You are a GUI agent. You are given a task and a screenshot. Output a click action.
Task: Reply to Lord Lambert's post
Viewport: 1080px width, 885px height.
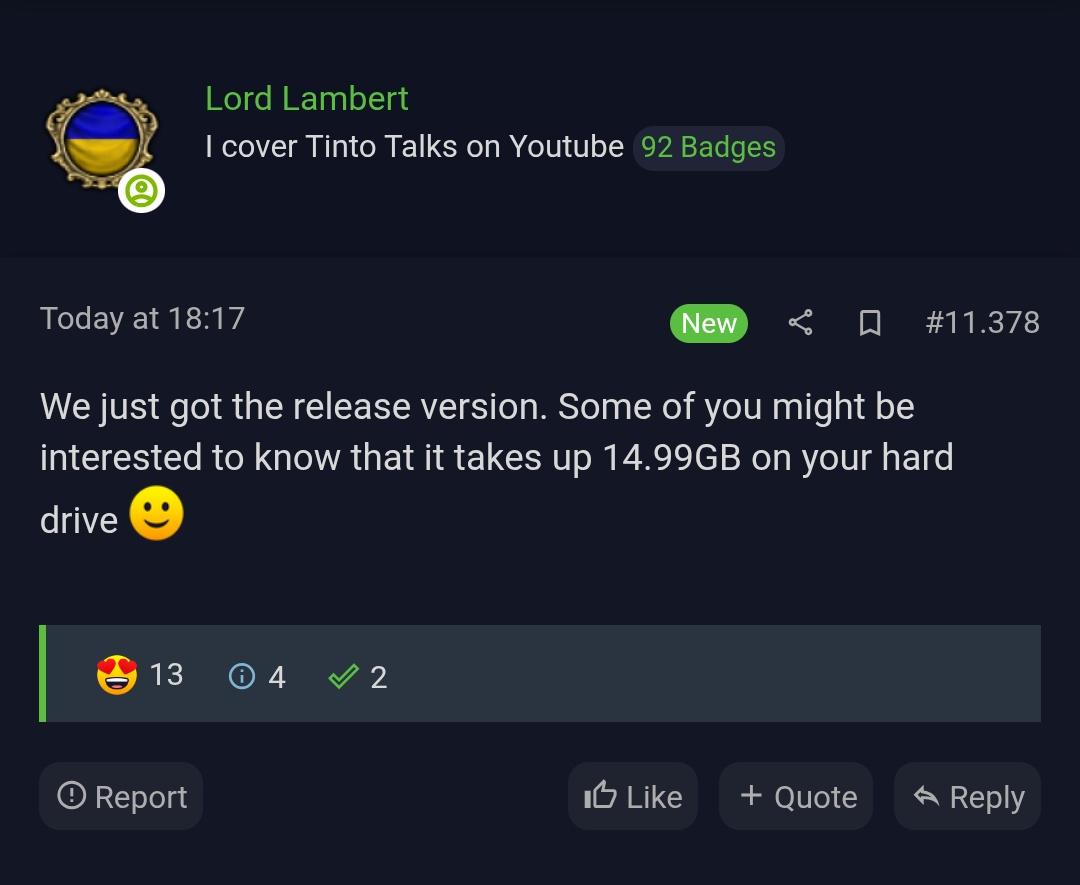967,796
